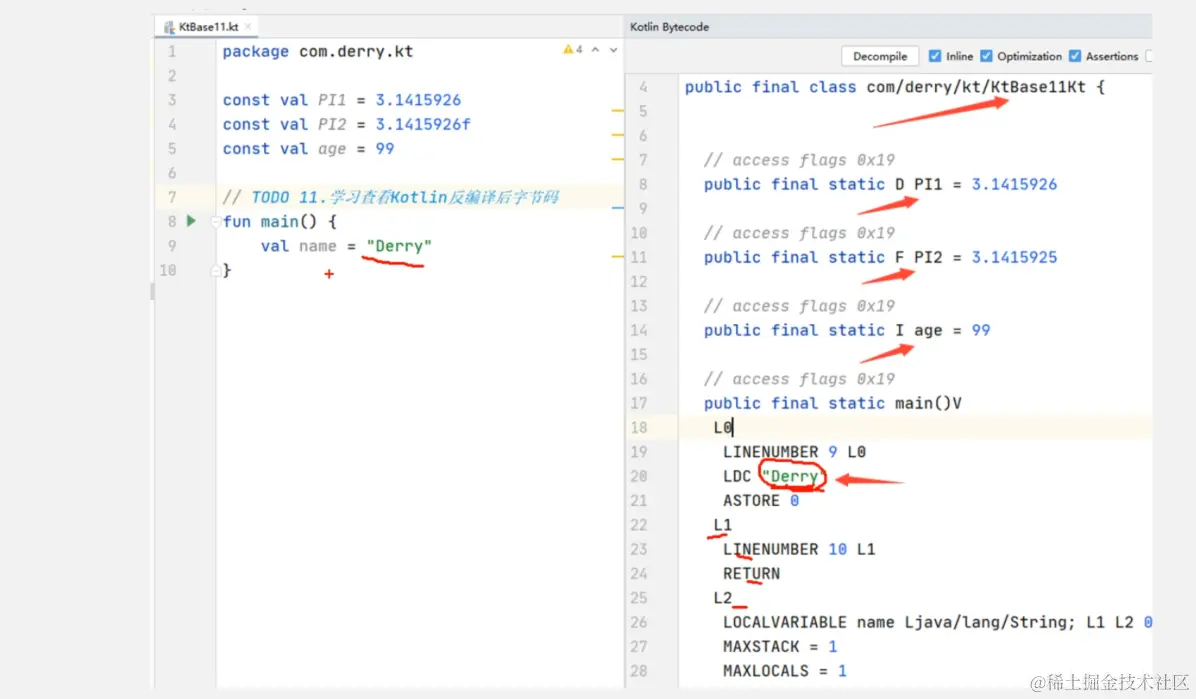Click the blue TODO stripe marker beside line 7

tap(618, 208)
